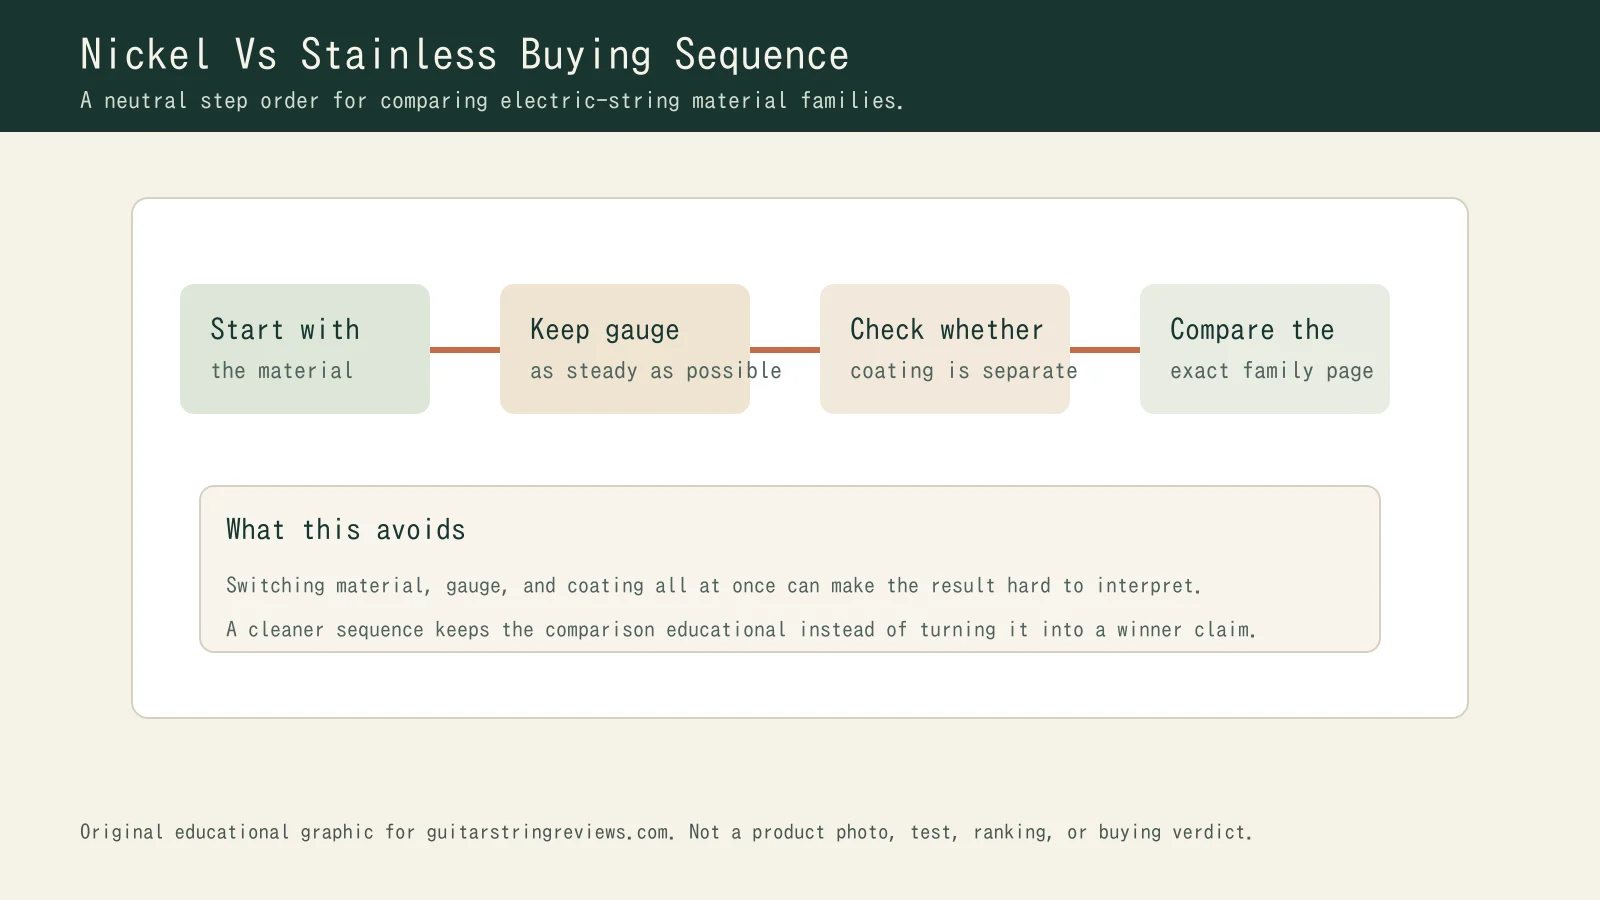Select the "coating is separate" subtext

963,371
